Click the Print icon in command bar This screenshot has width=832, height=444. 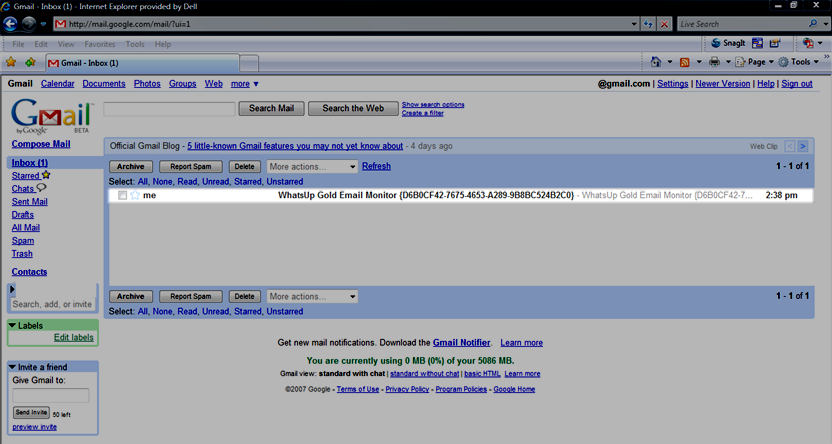tap(714, 62)
